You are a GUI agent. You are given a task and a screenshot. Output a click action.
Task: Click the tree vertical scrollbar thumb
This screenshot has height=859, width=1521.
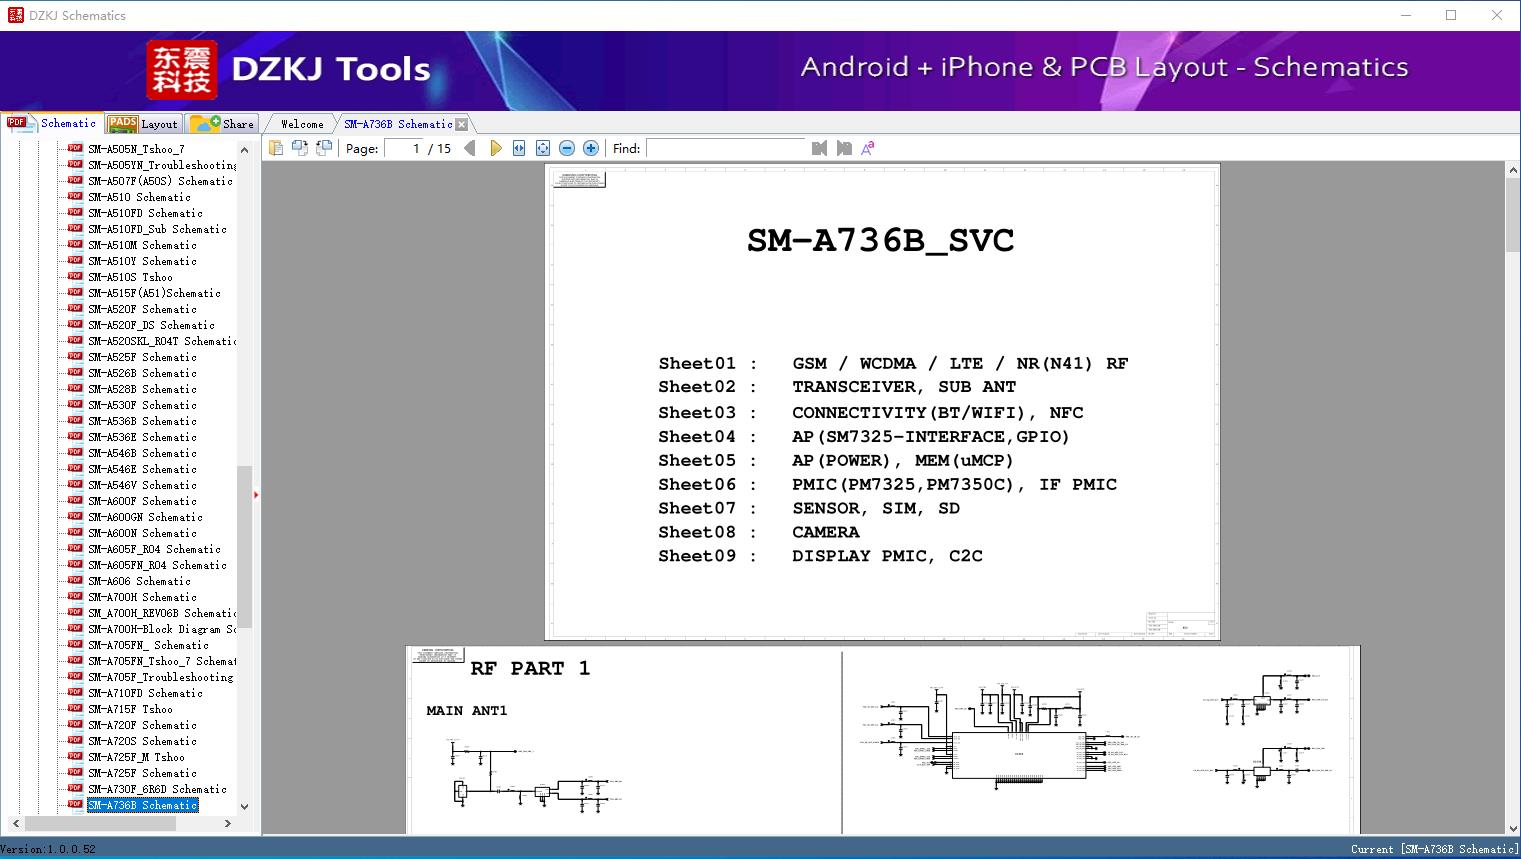point(244,546)
